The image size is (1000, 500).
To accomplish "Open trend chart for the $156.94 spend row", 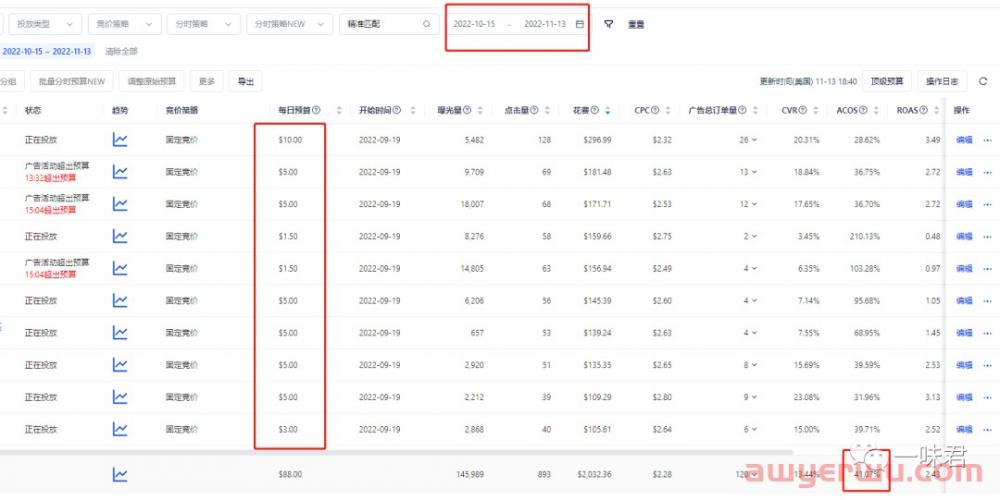I will coord(120,268).
